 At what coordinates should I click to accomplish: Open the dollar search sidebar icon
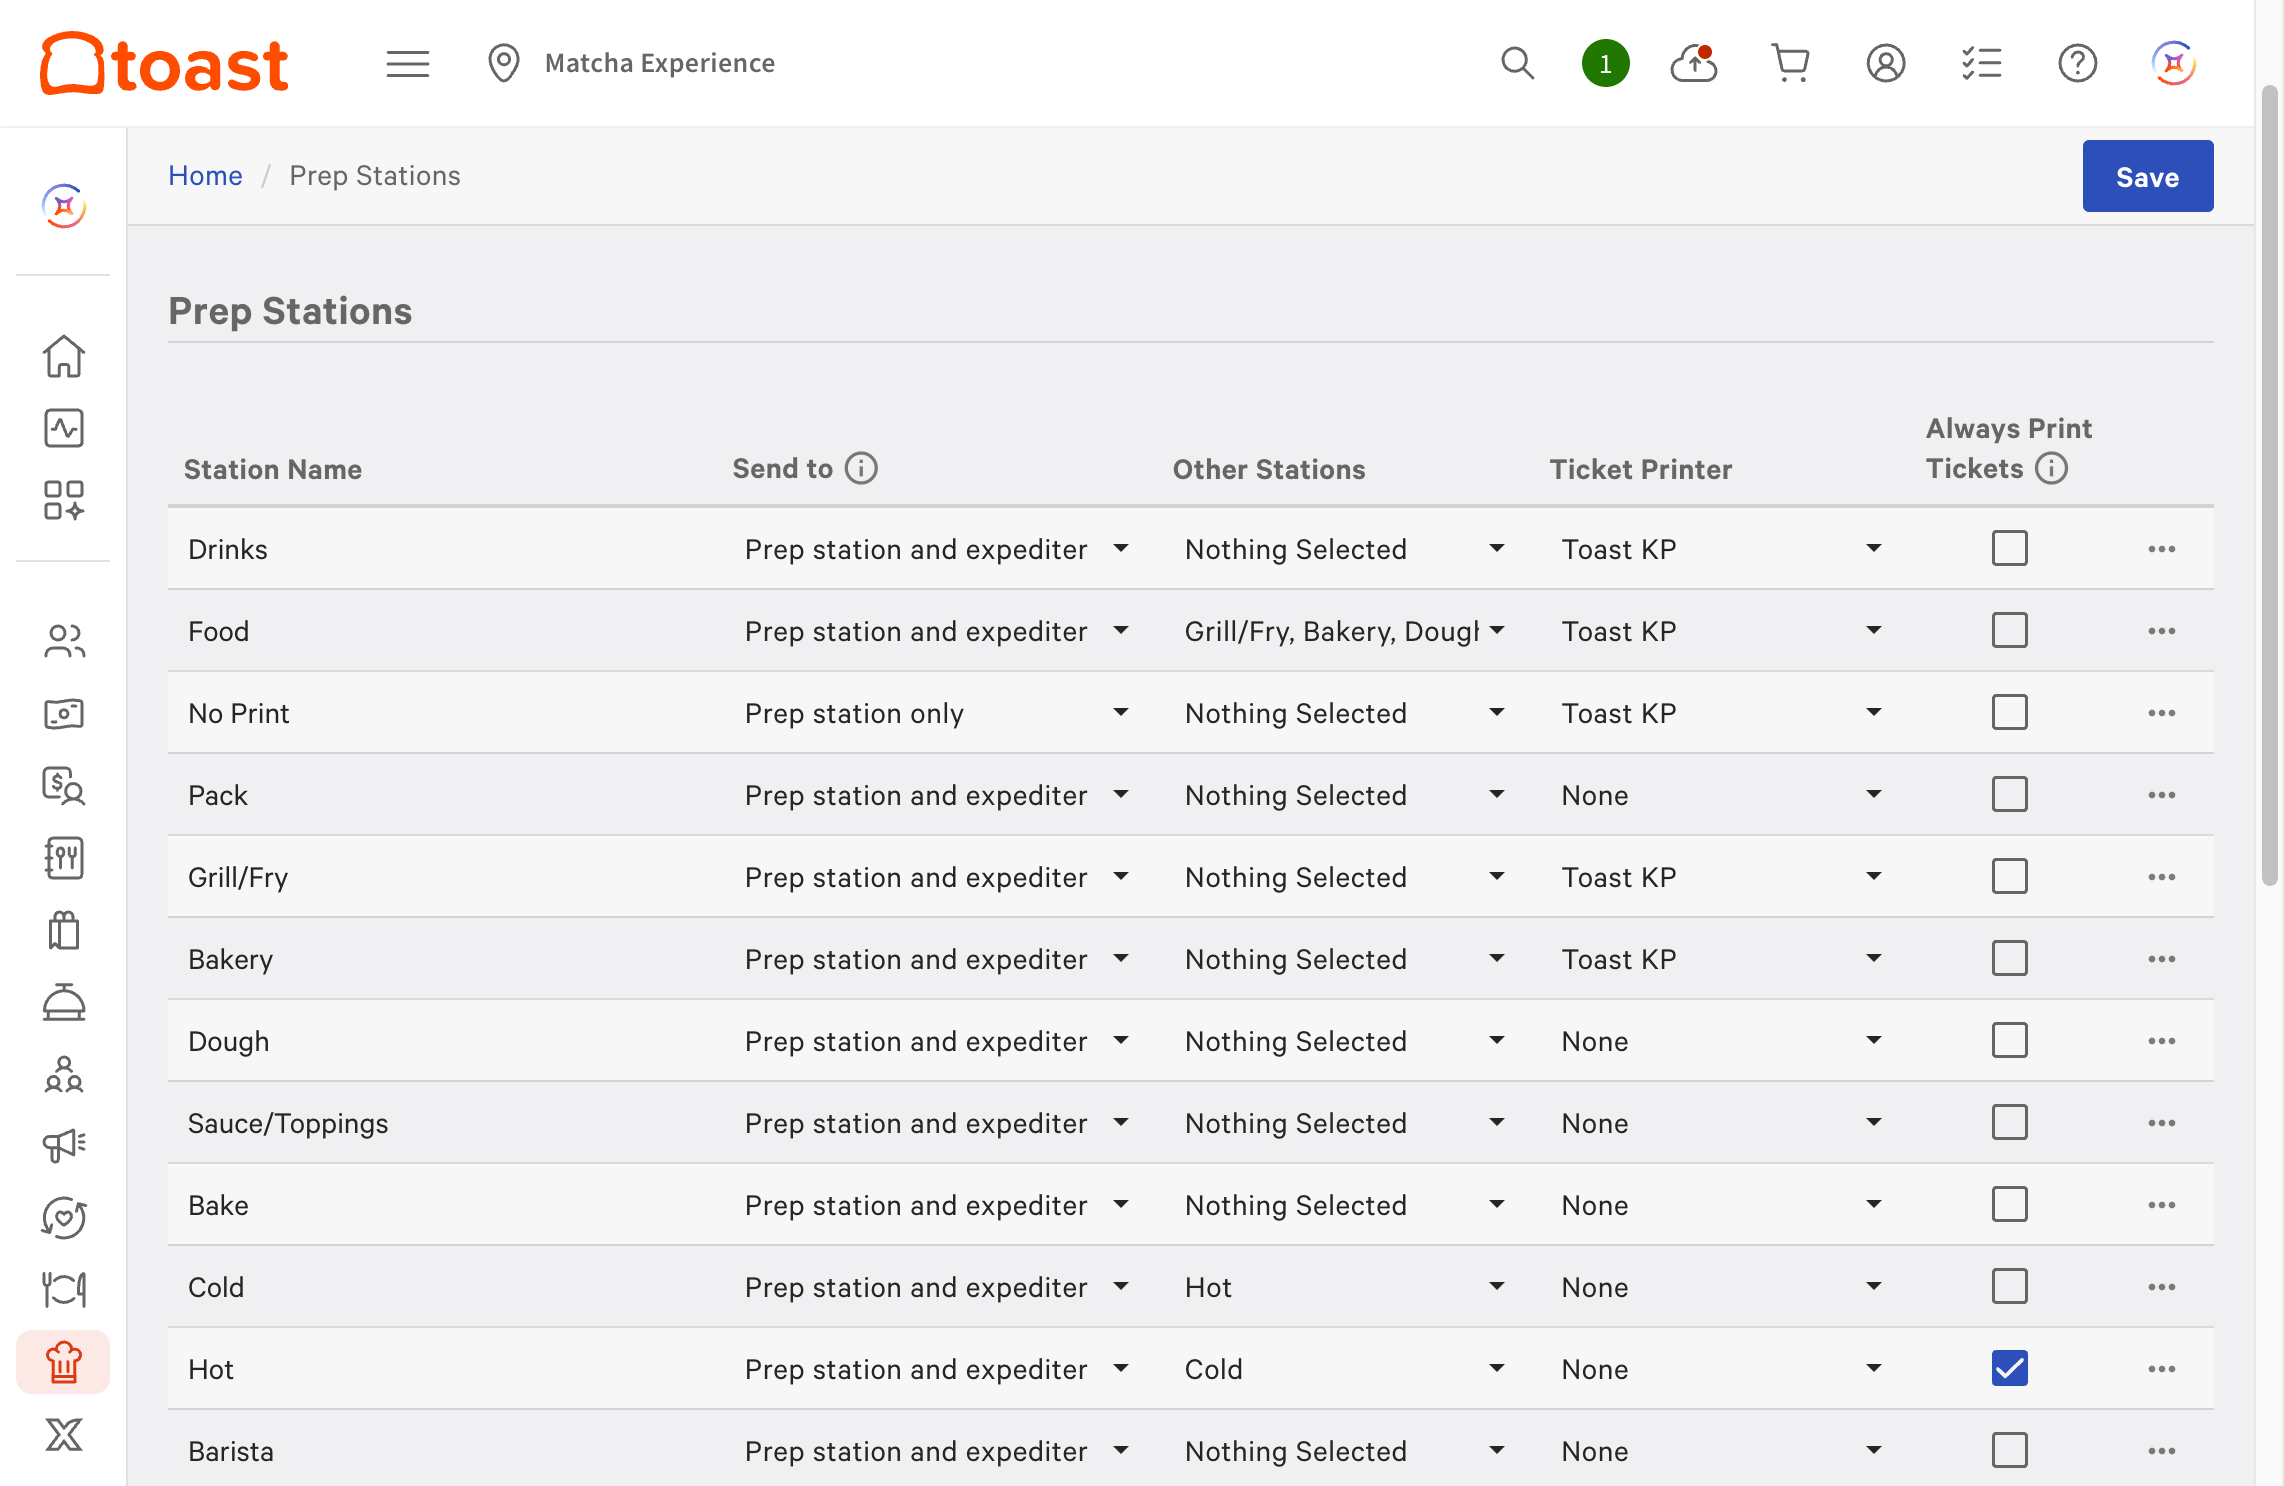pos(64,786)
